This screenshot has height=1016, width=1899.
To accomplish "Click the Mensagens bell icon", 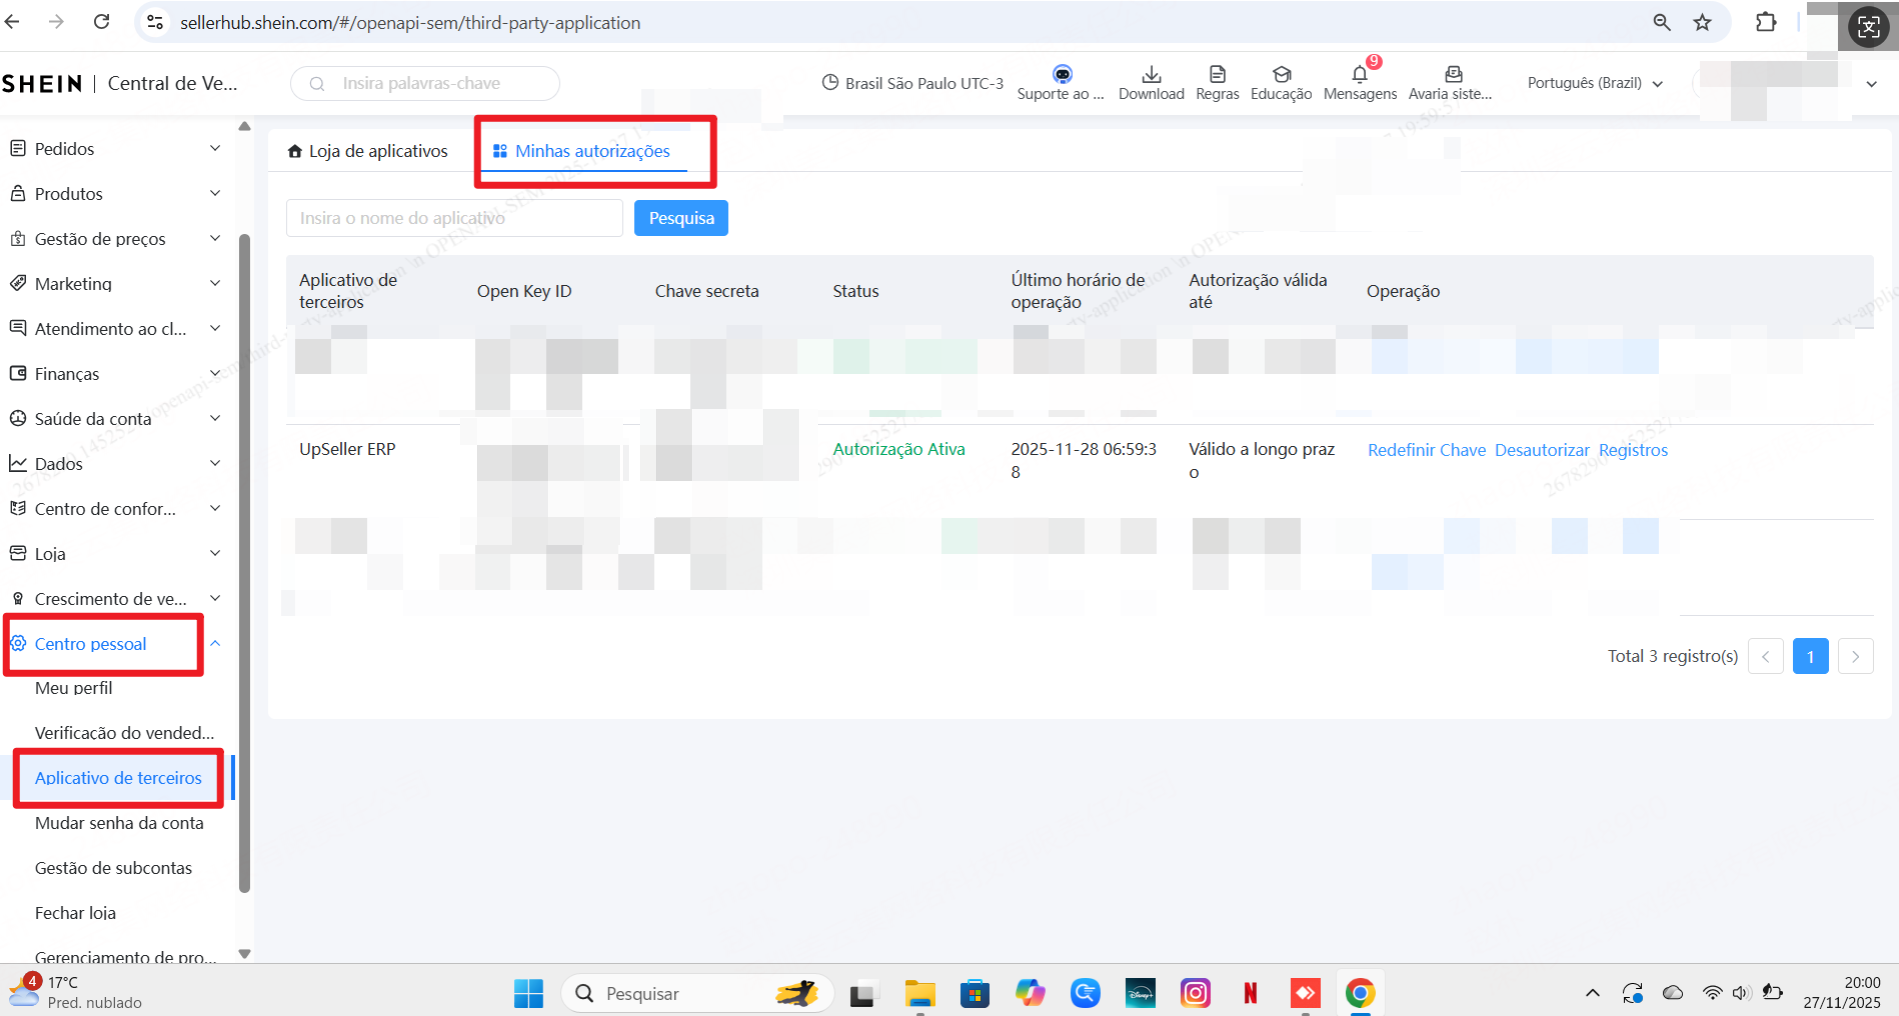I will pos(1359,75).
